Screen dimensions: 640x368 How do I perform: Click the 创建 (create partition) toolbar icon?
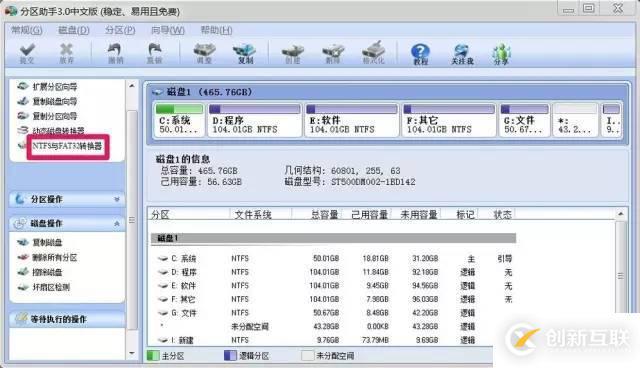coord(292,53)
